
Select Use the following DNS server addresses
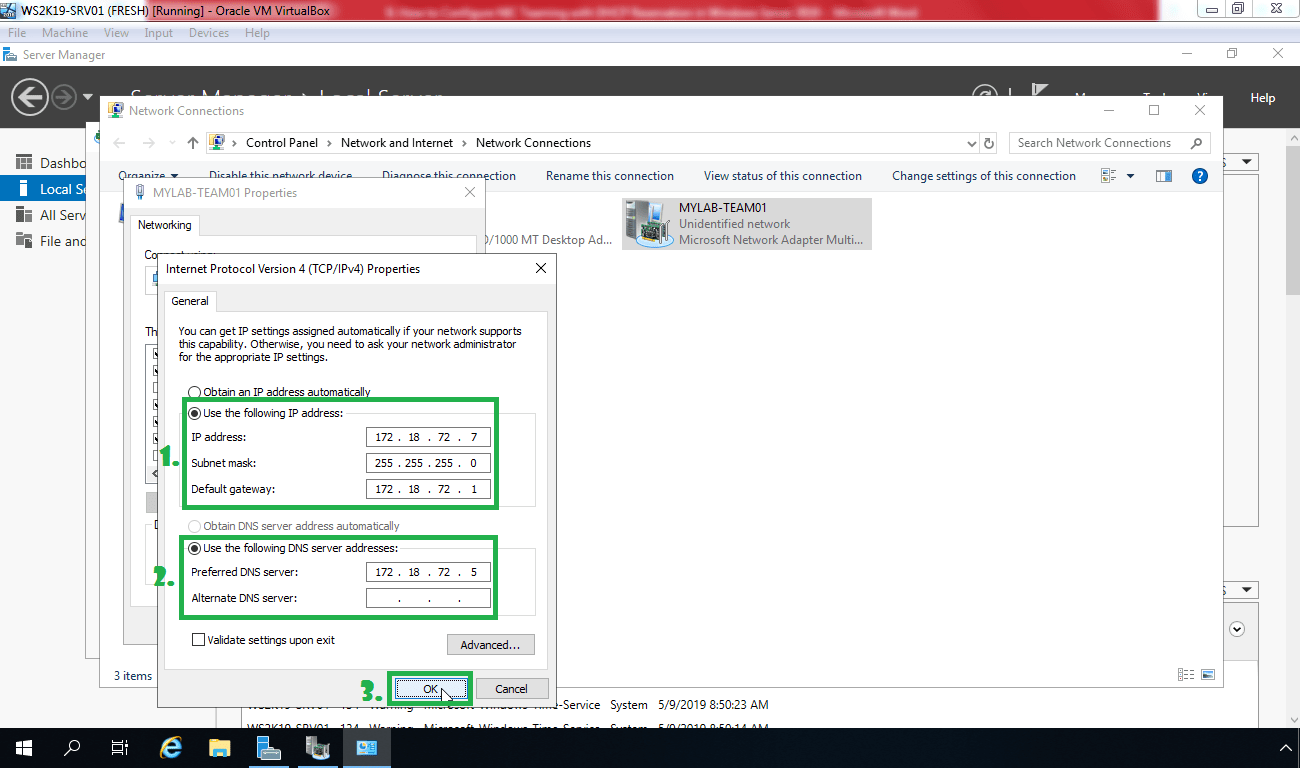point(195,548)
